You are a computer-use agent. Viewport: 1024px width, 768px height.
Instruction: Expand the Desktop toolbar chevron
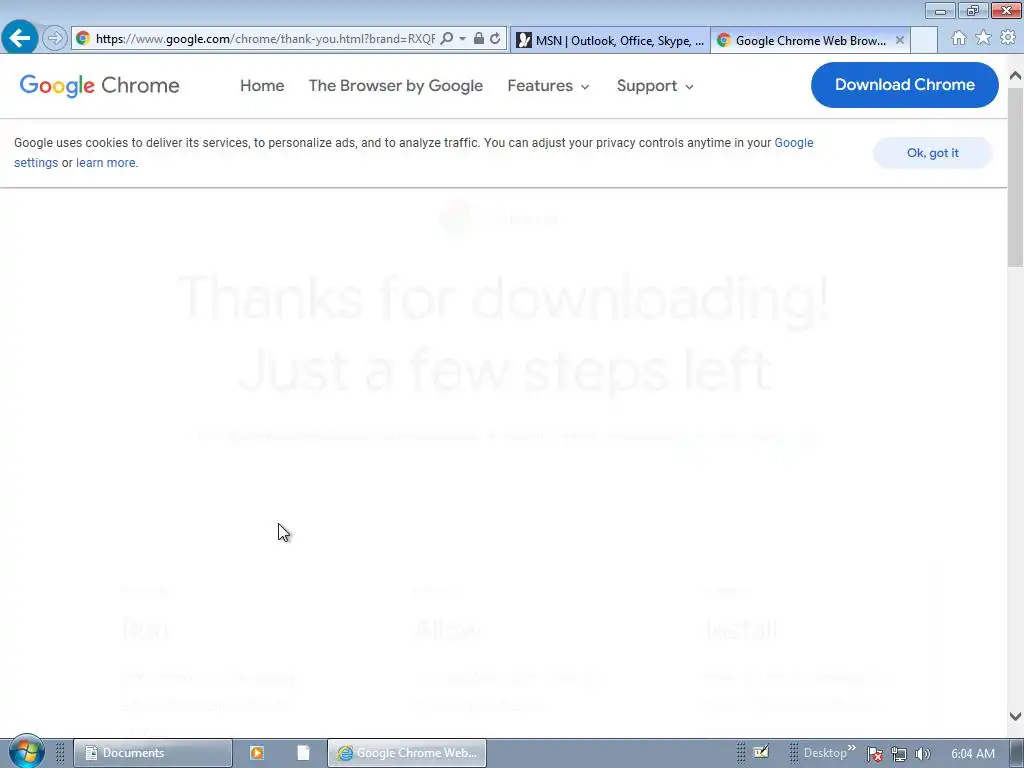point(852,748)
